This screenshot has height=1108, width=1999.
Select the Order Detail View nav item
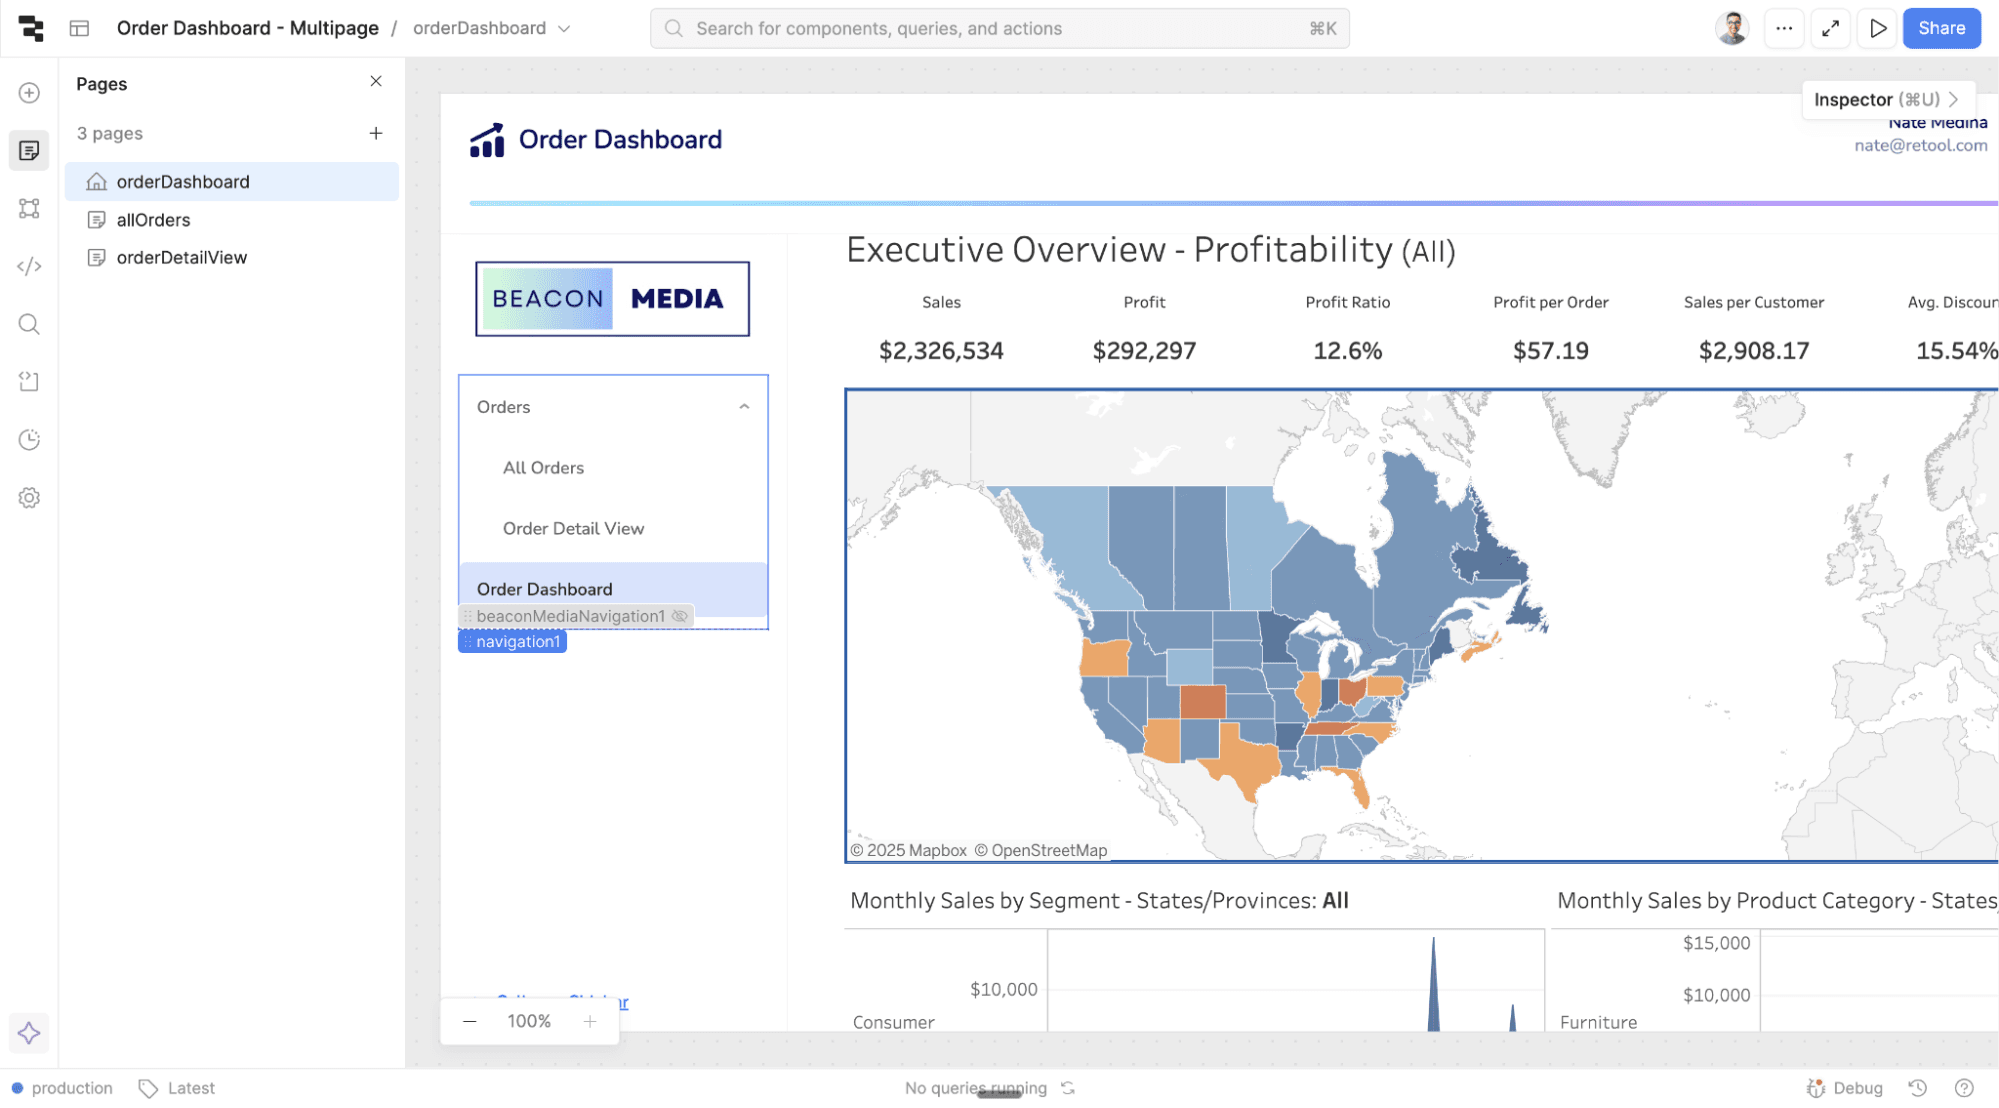[x=573, y=528]
